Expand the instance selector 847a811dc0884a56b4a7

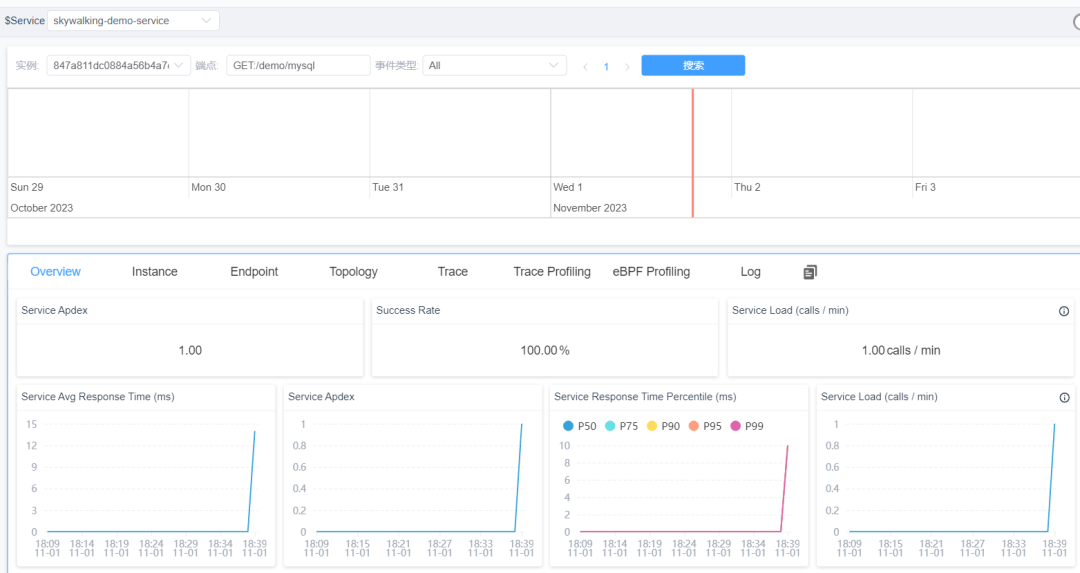pyautogui.click(x=118, y=65)
